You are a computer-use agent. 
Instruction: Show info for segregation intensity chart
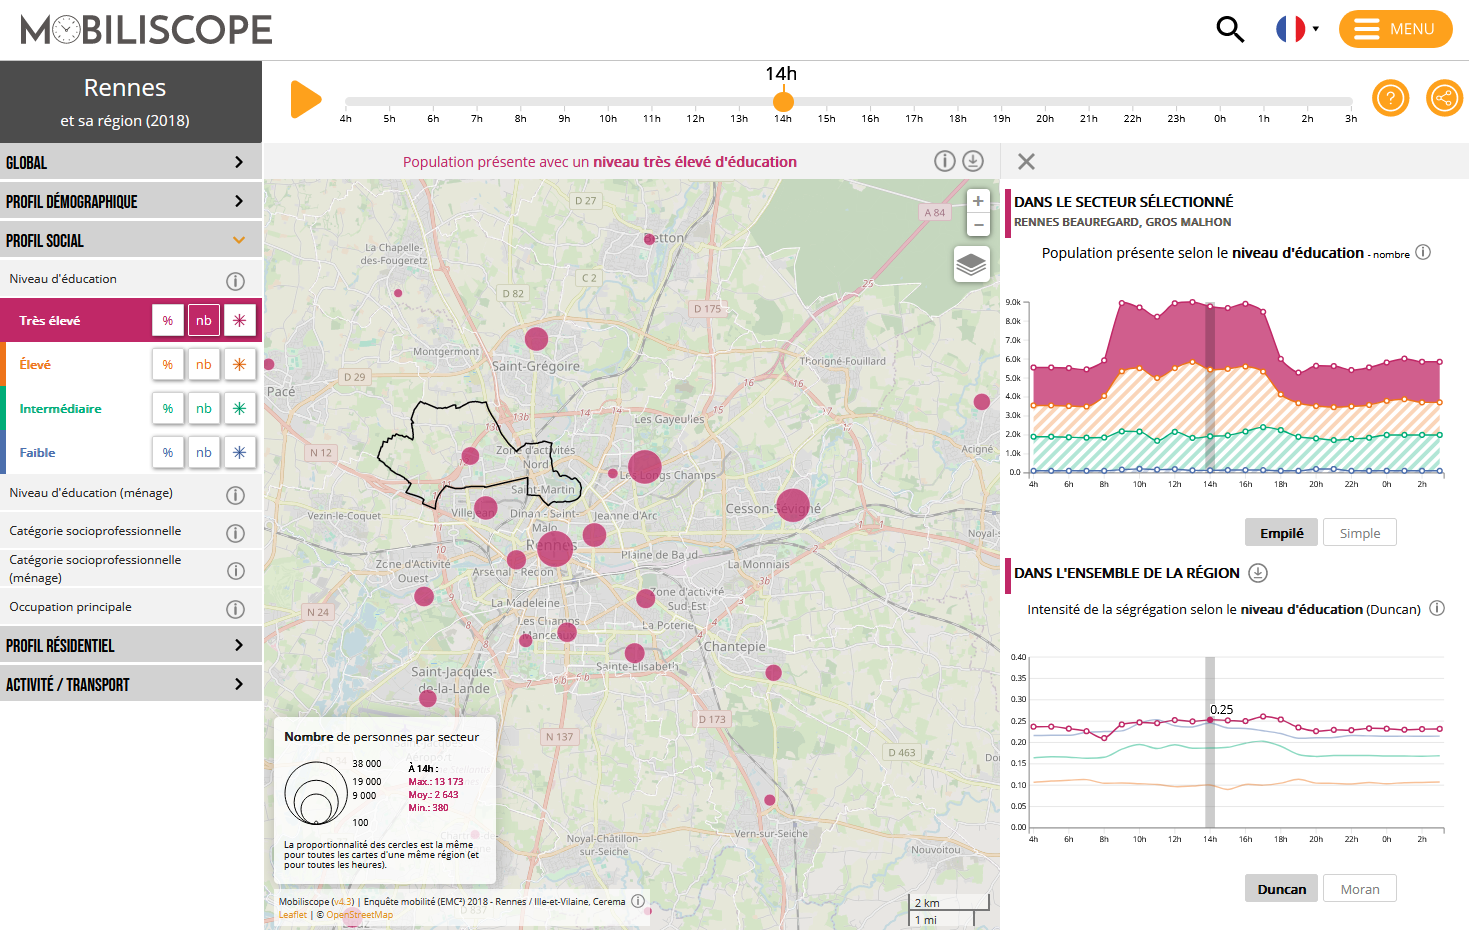click(x=1437, y=608)
